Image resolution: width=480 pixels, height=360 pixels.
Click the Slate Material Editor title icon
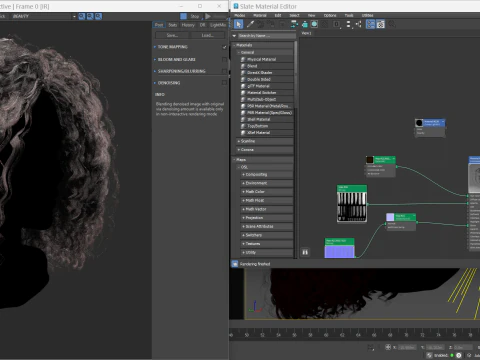point(236,6)
